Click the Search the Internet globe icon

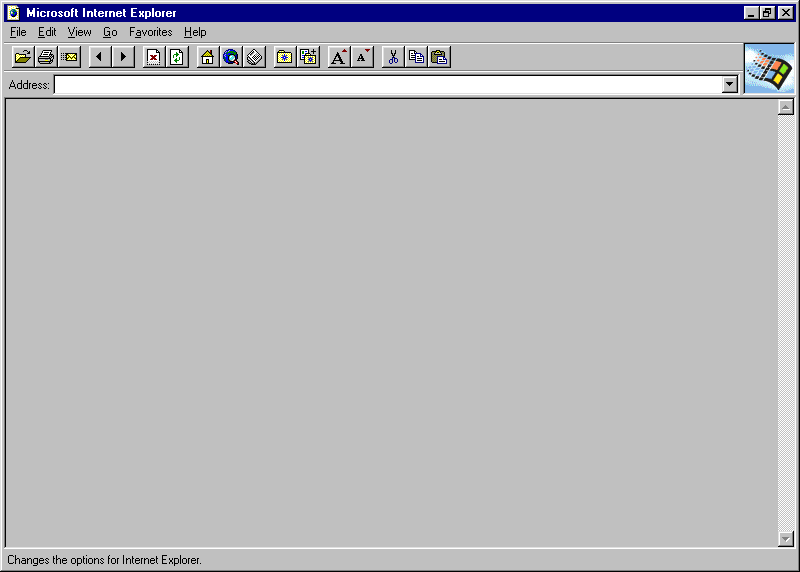pos(231,57)
